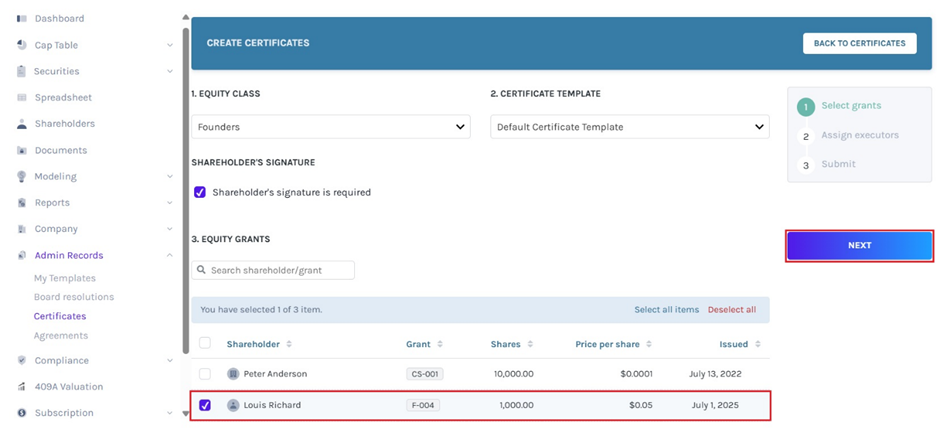Viewport: 940px width, 429px height.
Task: Click the Compliance shield icon
Action: click(22, 360)
